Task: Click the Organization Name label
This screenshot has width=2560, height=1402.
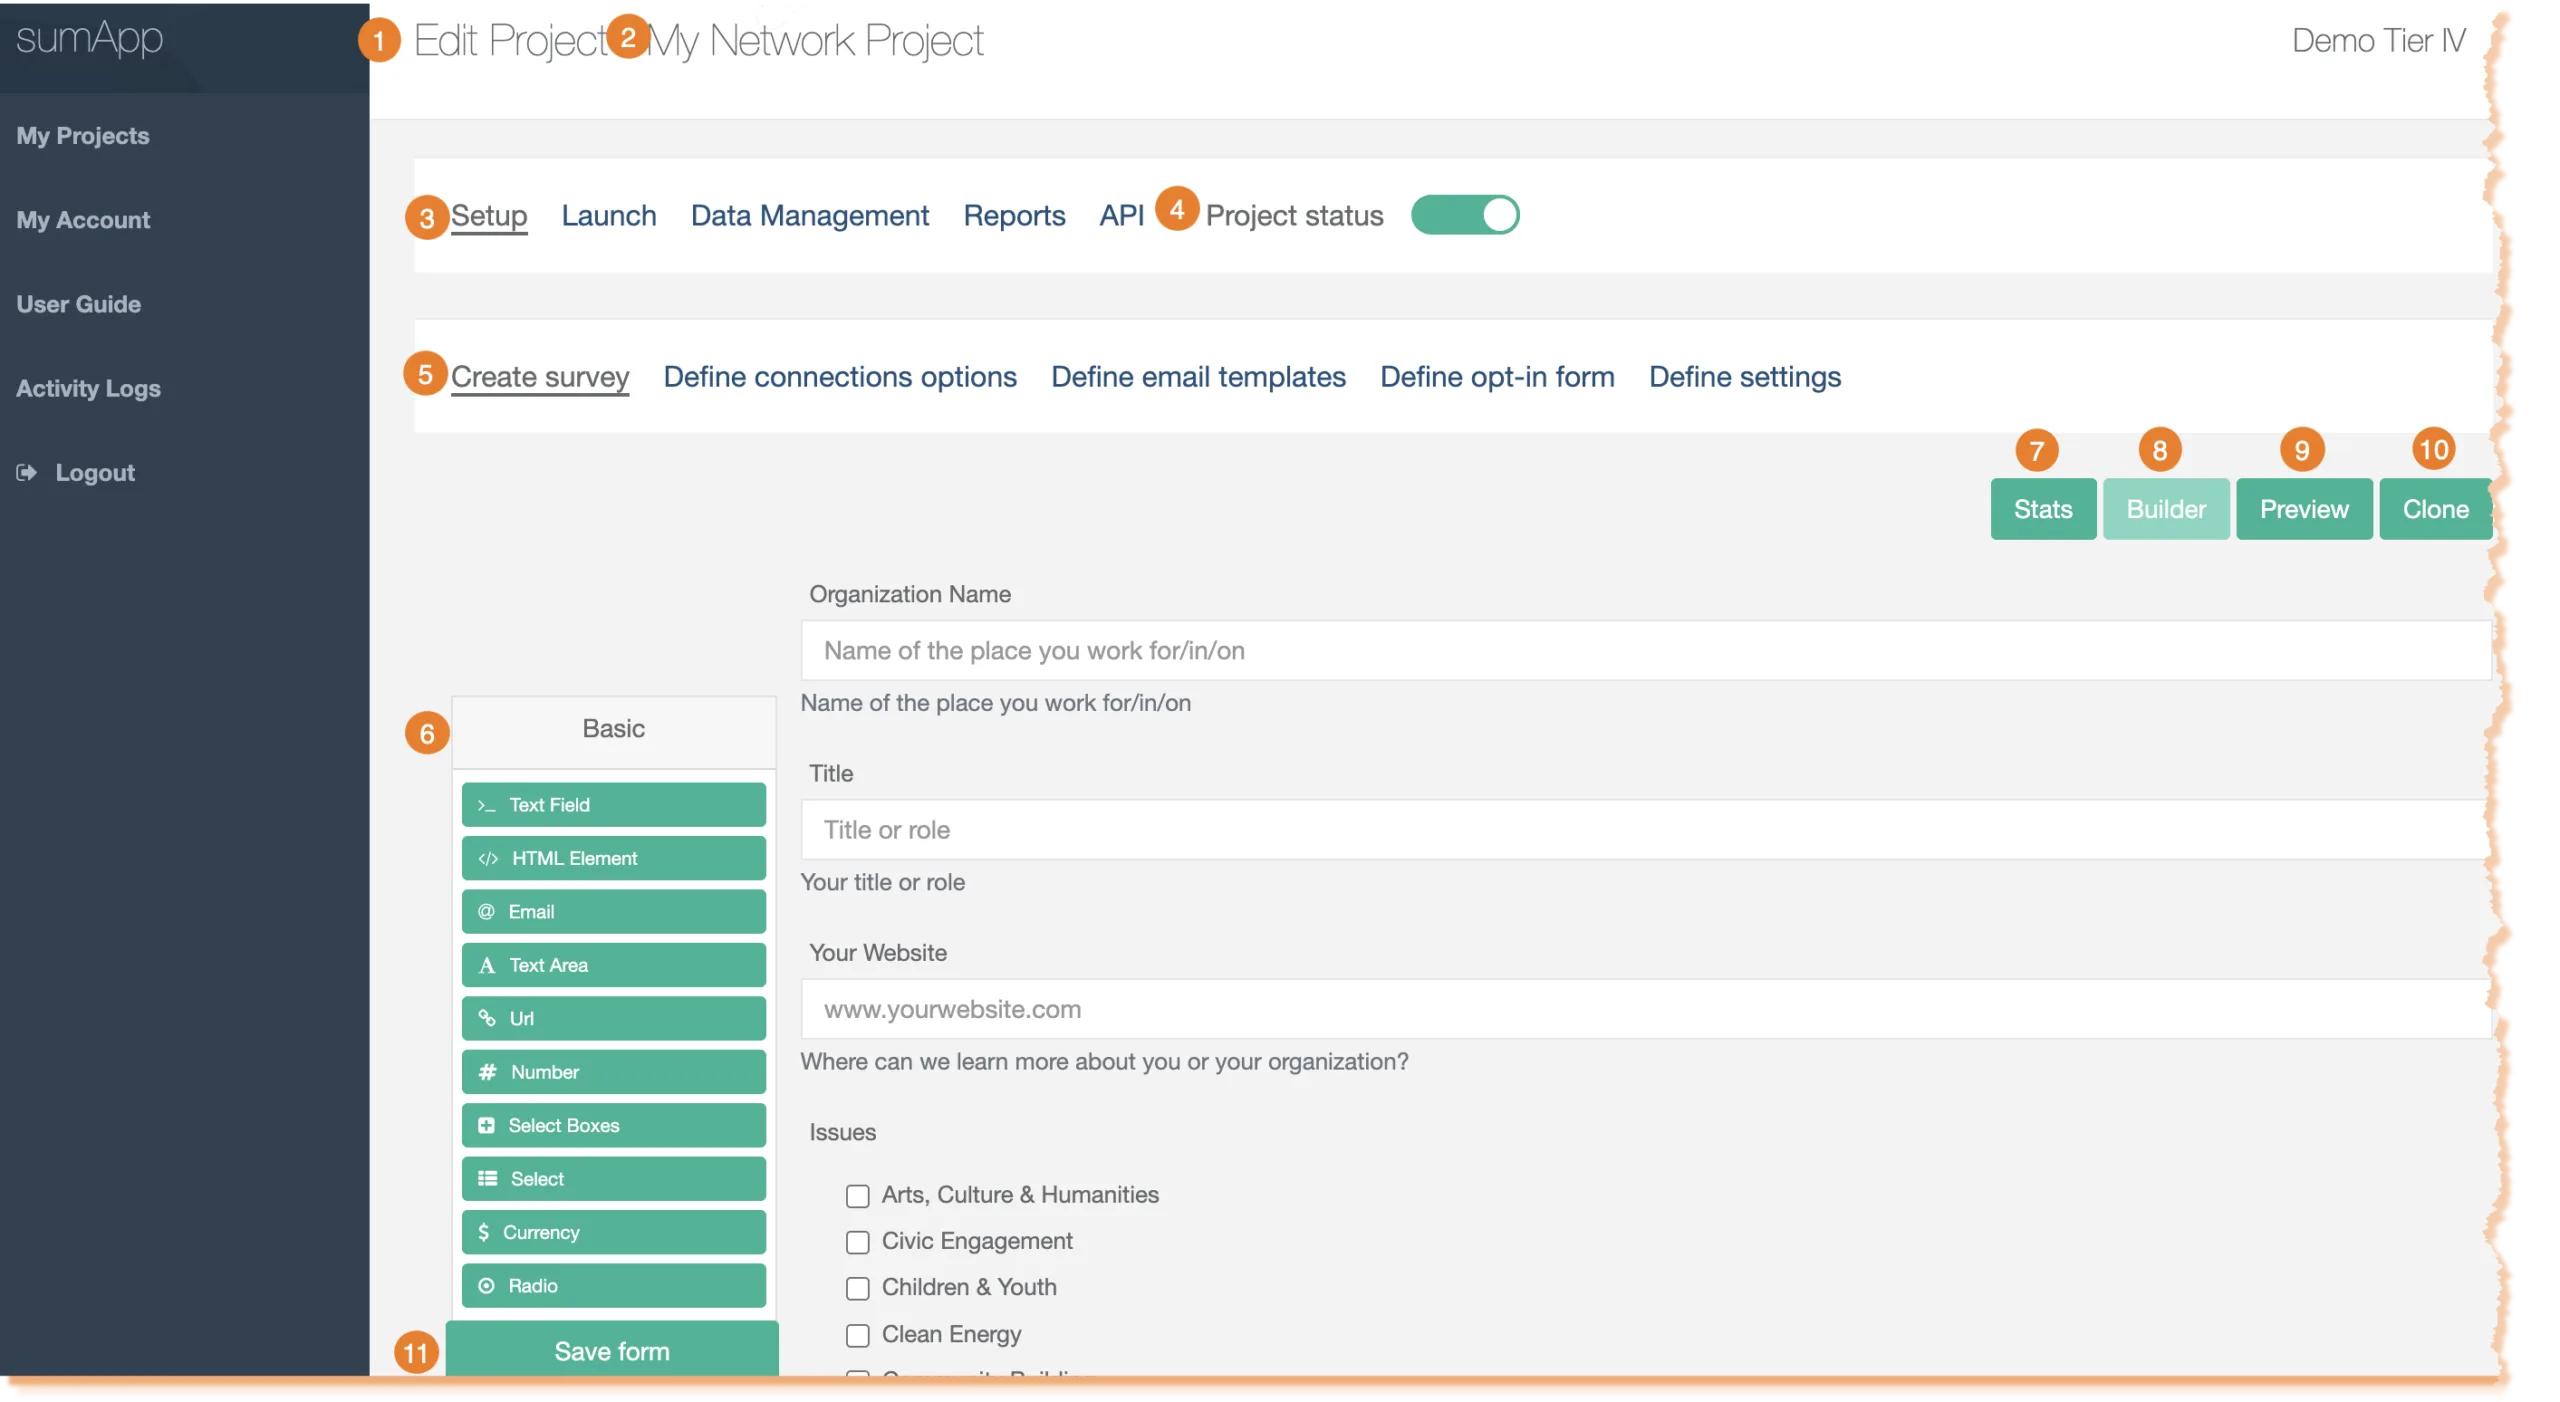Action: pyautogui.click(x=910, y=595)
